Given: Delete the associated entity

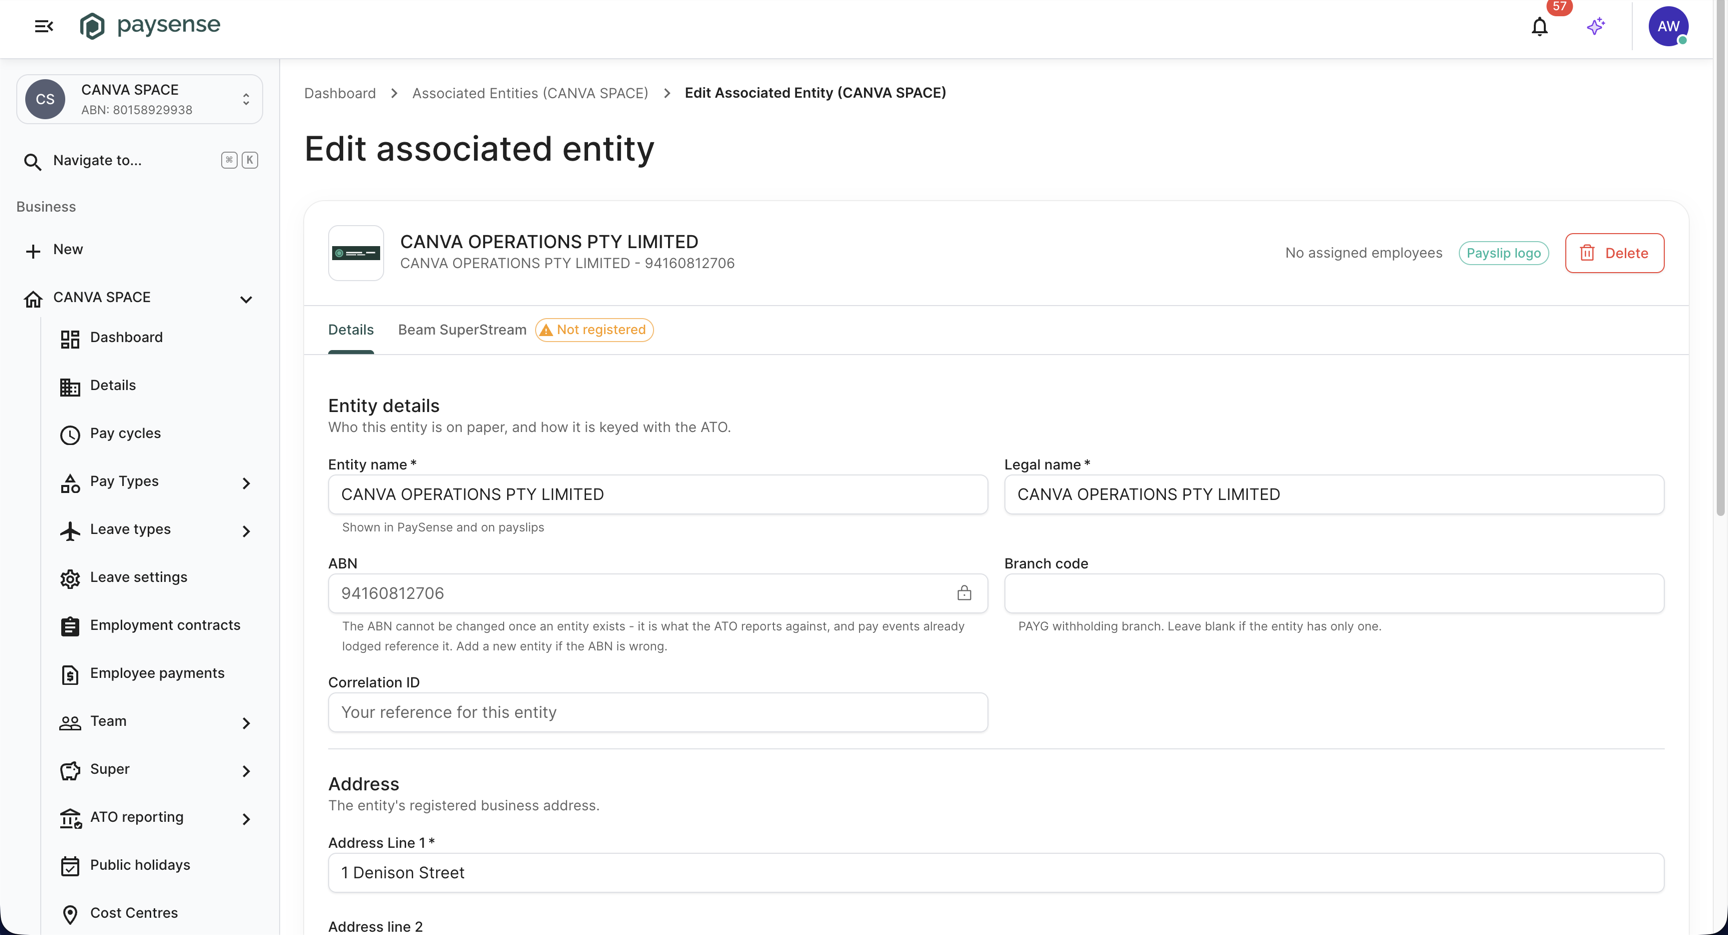Looking at the screenshot, I should point(1614,253).
